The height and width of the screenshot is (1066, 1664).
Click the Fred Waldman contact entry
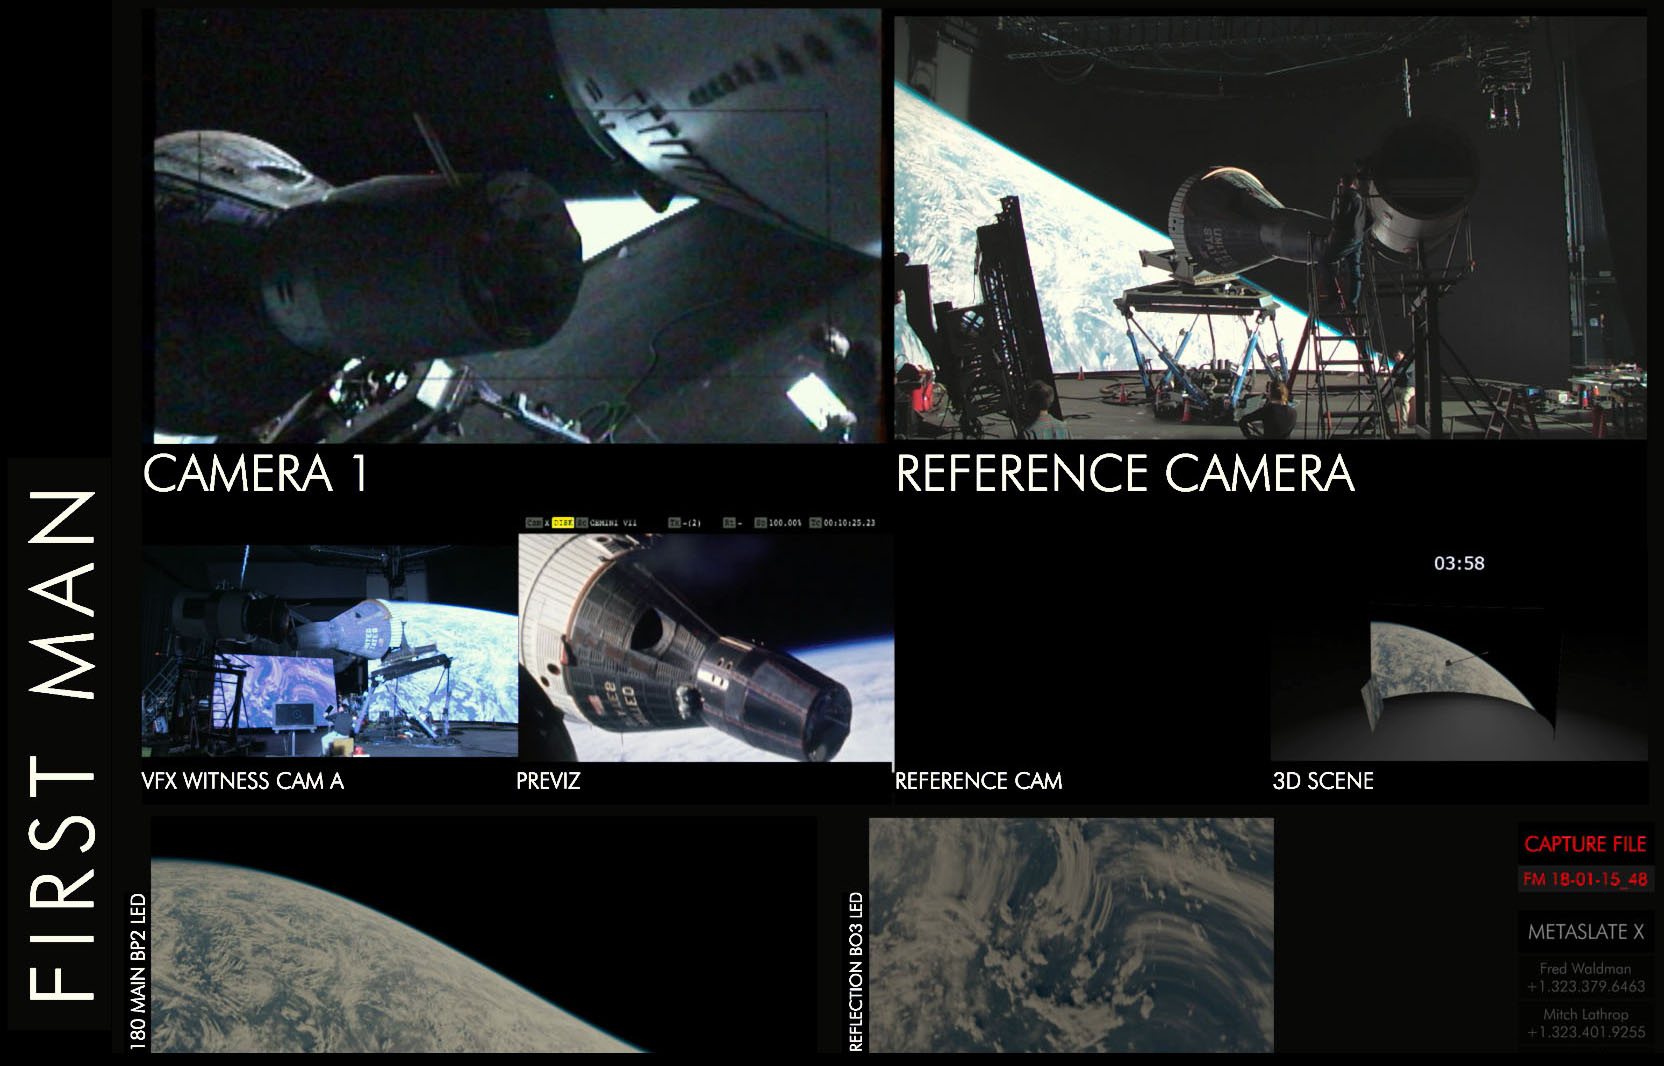point(1585,977)
